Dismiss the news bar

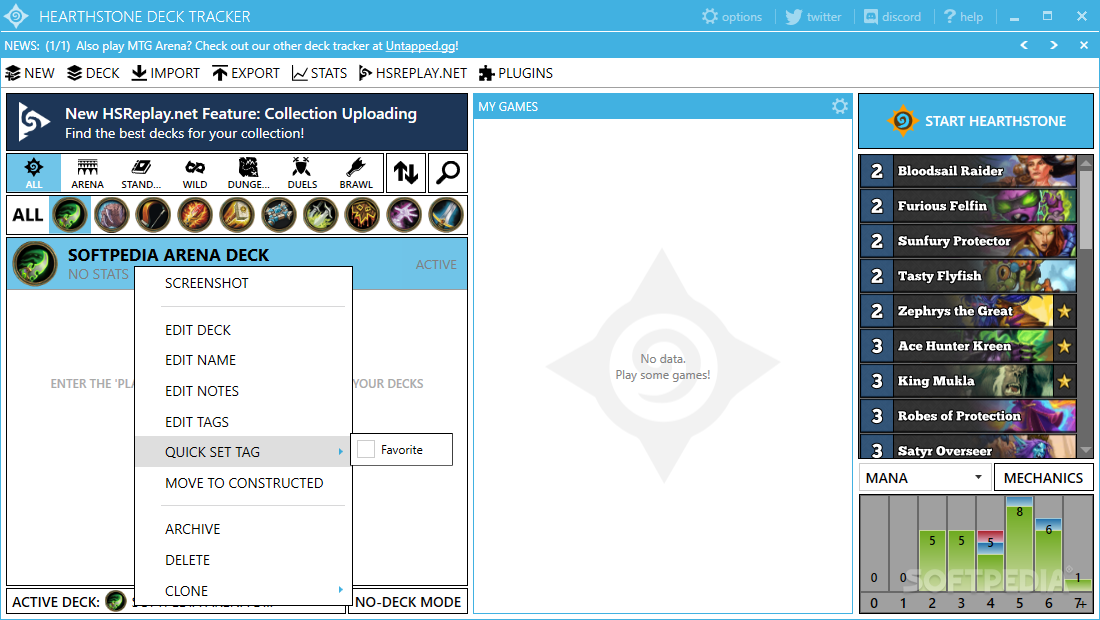(1084, 45)
